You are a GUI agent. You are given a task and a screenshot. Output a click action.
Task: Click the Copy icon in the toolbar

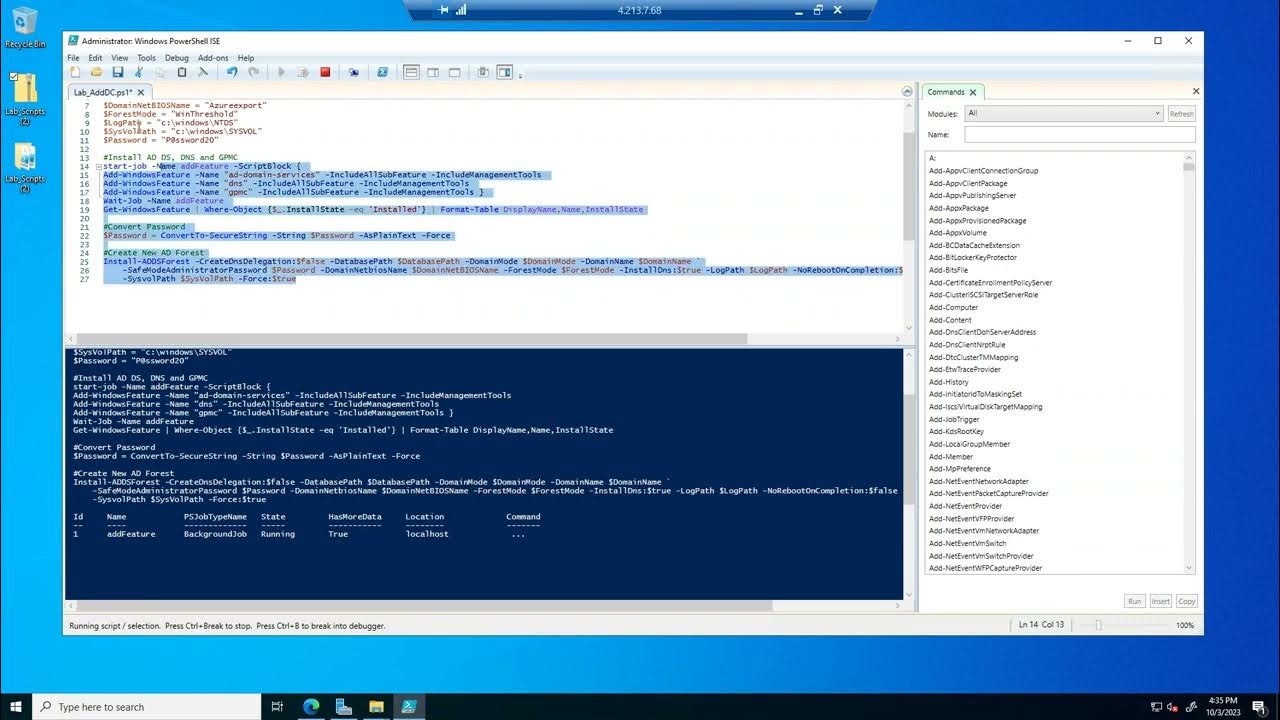[160, 72]
